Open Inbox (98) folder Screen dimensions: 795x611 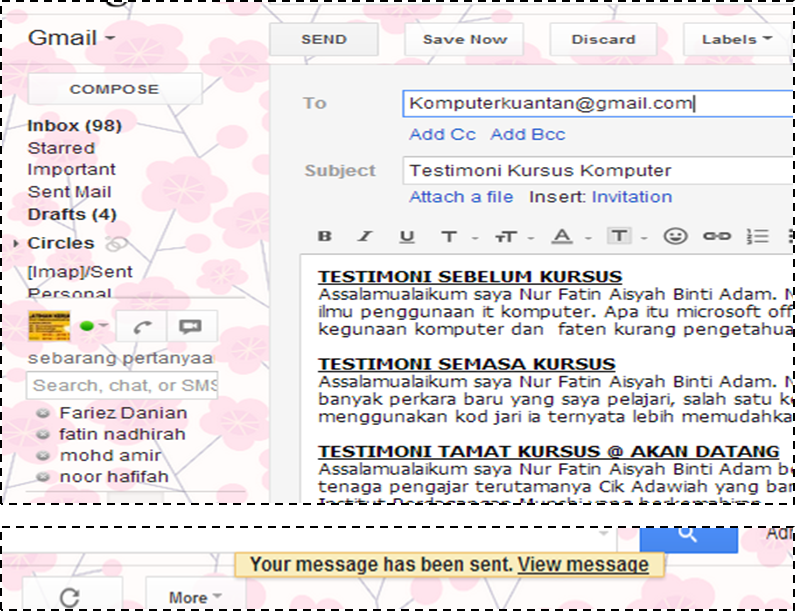[x=74, y=126]
